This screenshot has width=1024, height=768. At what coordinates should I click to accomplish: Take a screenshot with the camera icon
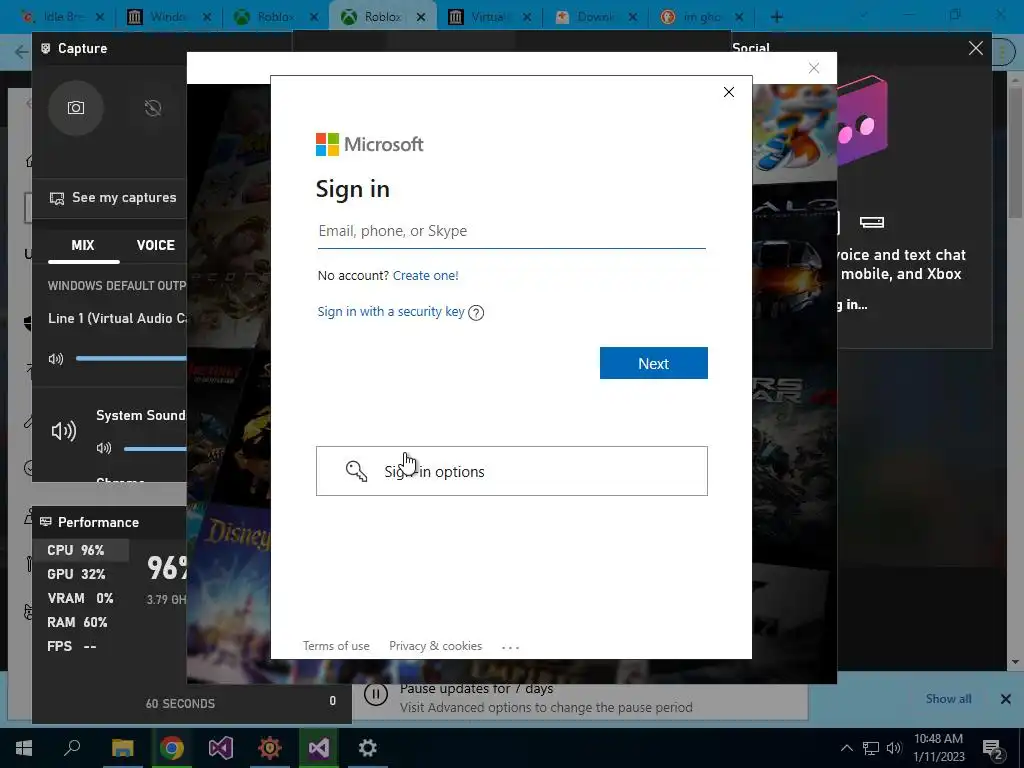76,108
